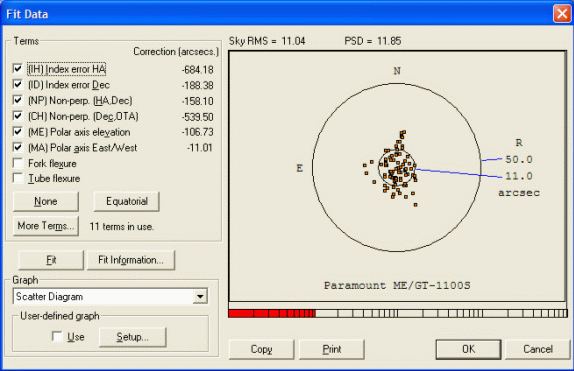Uncheck (MA) Polar axis East/West term
Viewport: 574px width, 371px height.
17,147
